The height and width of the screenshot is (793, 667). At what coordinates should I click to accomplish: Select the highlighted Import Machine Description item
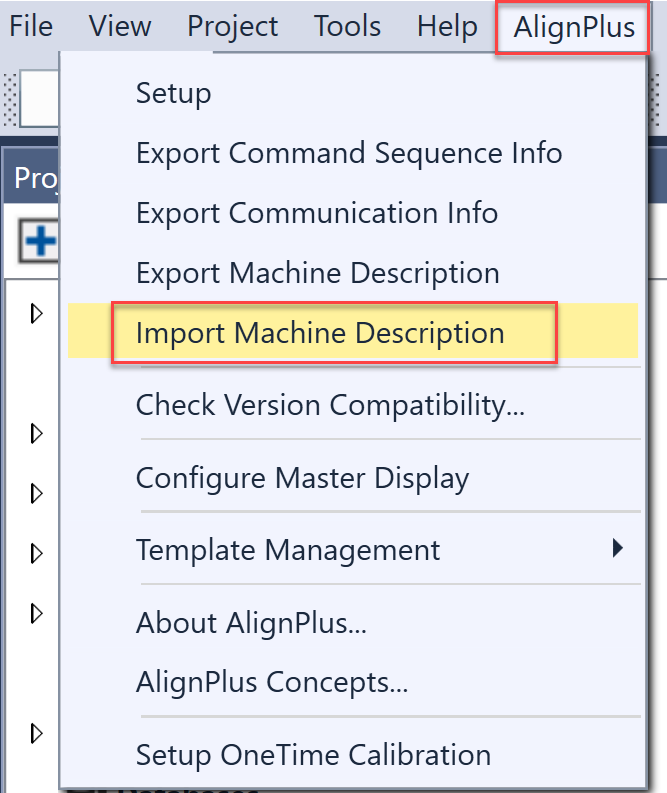point(320,333)
